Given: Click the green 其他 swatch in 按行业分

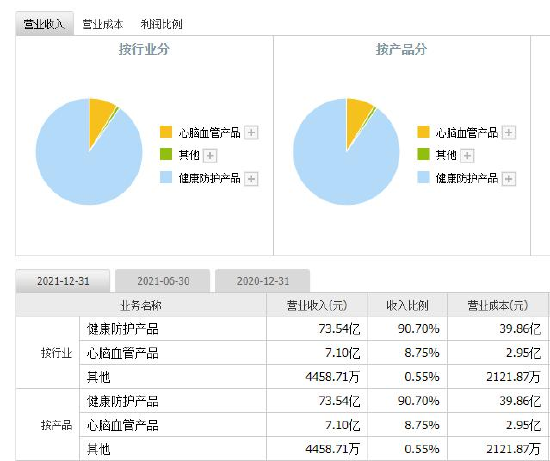Looking at the screenshot, I should (166, 154).
